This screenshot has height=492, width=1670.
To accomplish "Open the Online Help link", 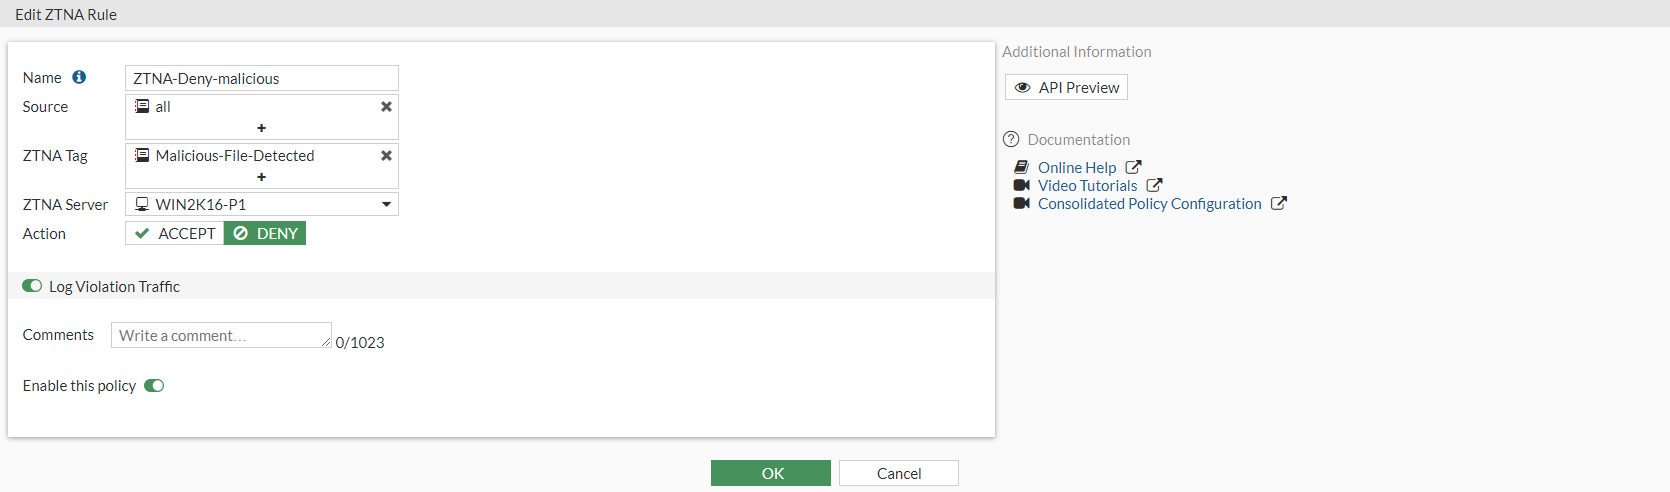I will 1076,167.
